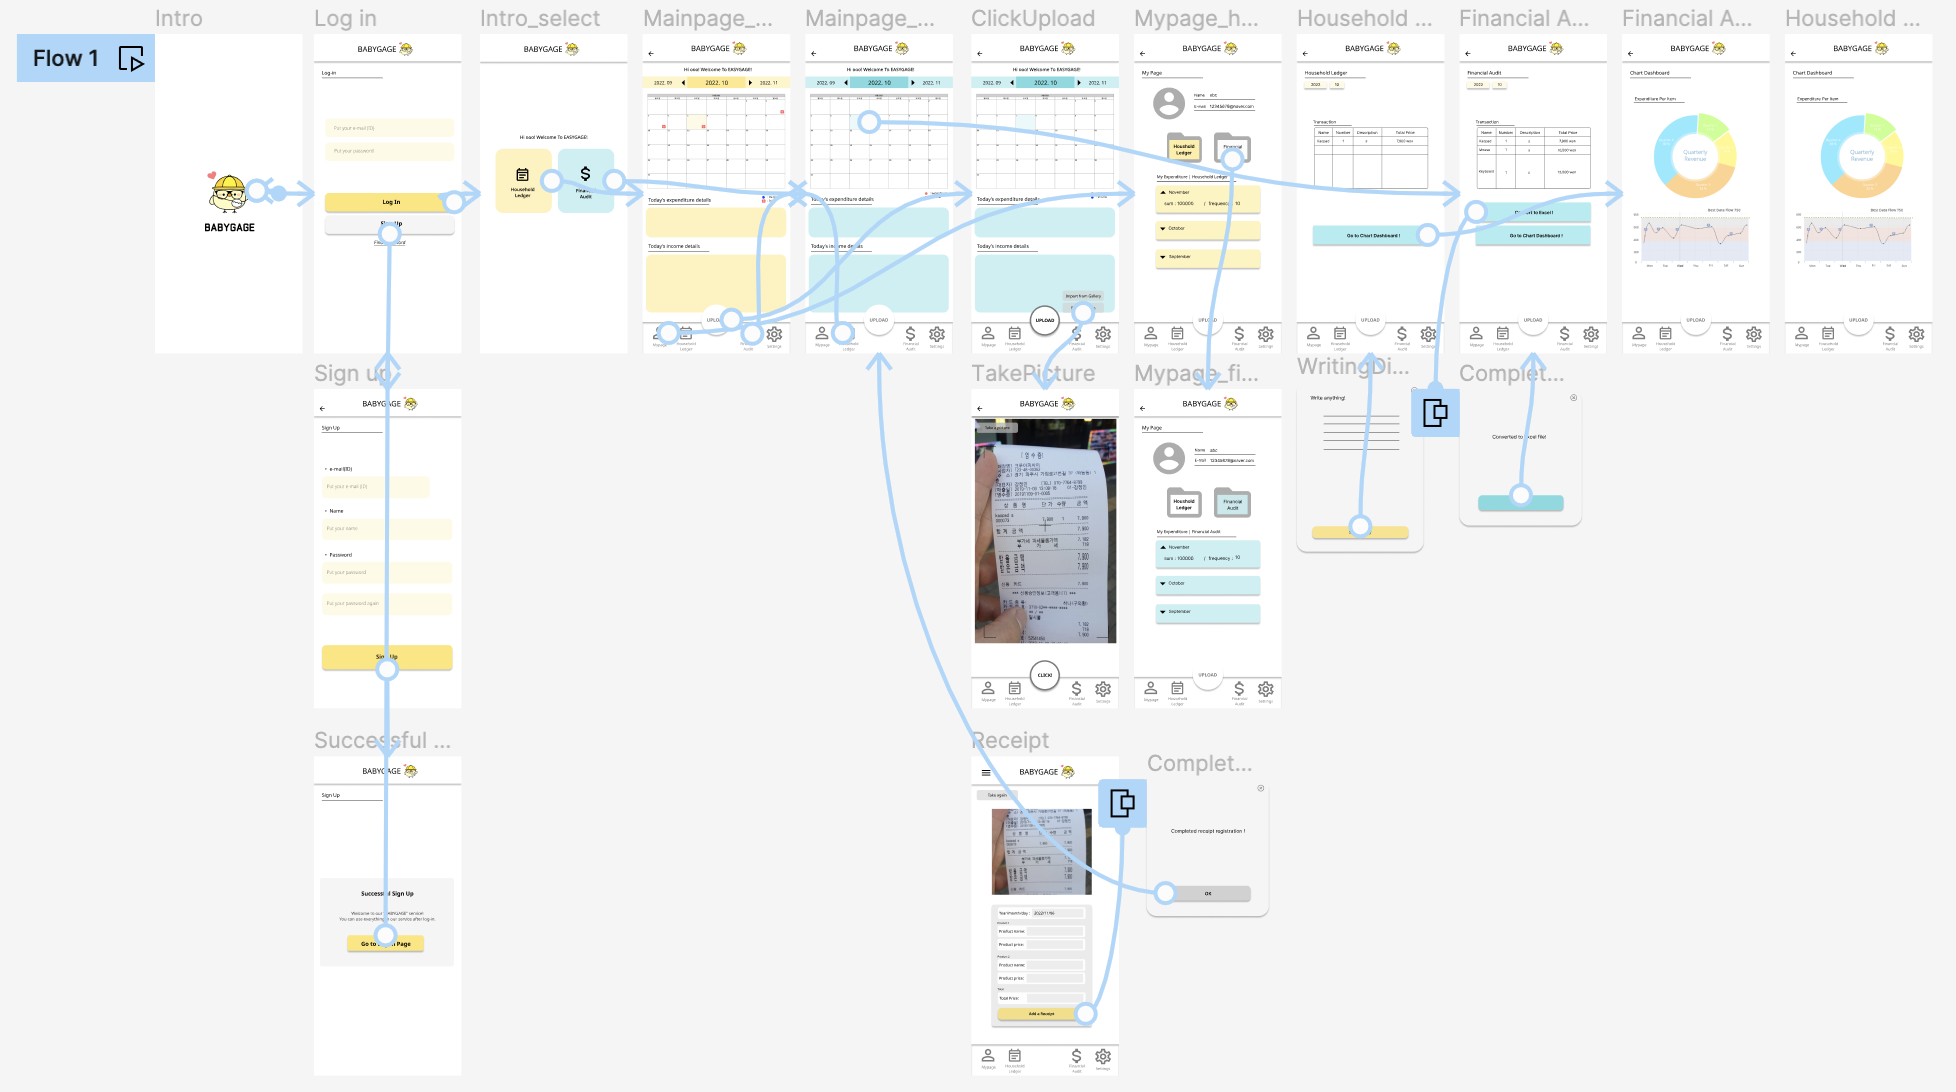Click overlay icon beside Receipt frame

(1122, 803)
